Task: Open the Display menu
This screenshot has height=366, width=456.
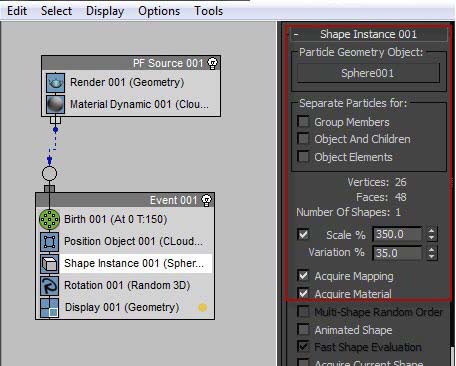Action: coord(105,11)
